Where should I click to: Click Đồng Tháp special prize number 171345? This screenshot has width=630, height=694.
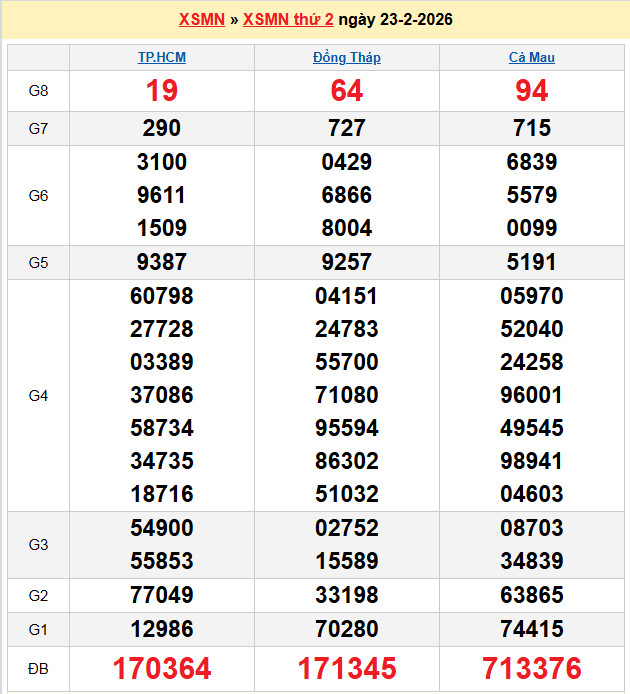(347, 668)
